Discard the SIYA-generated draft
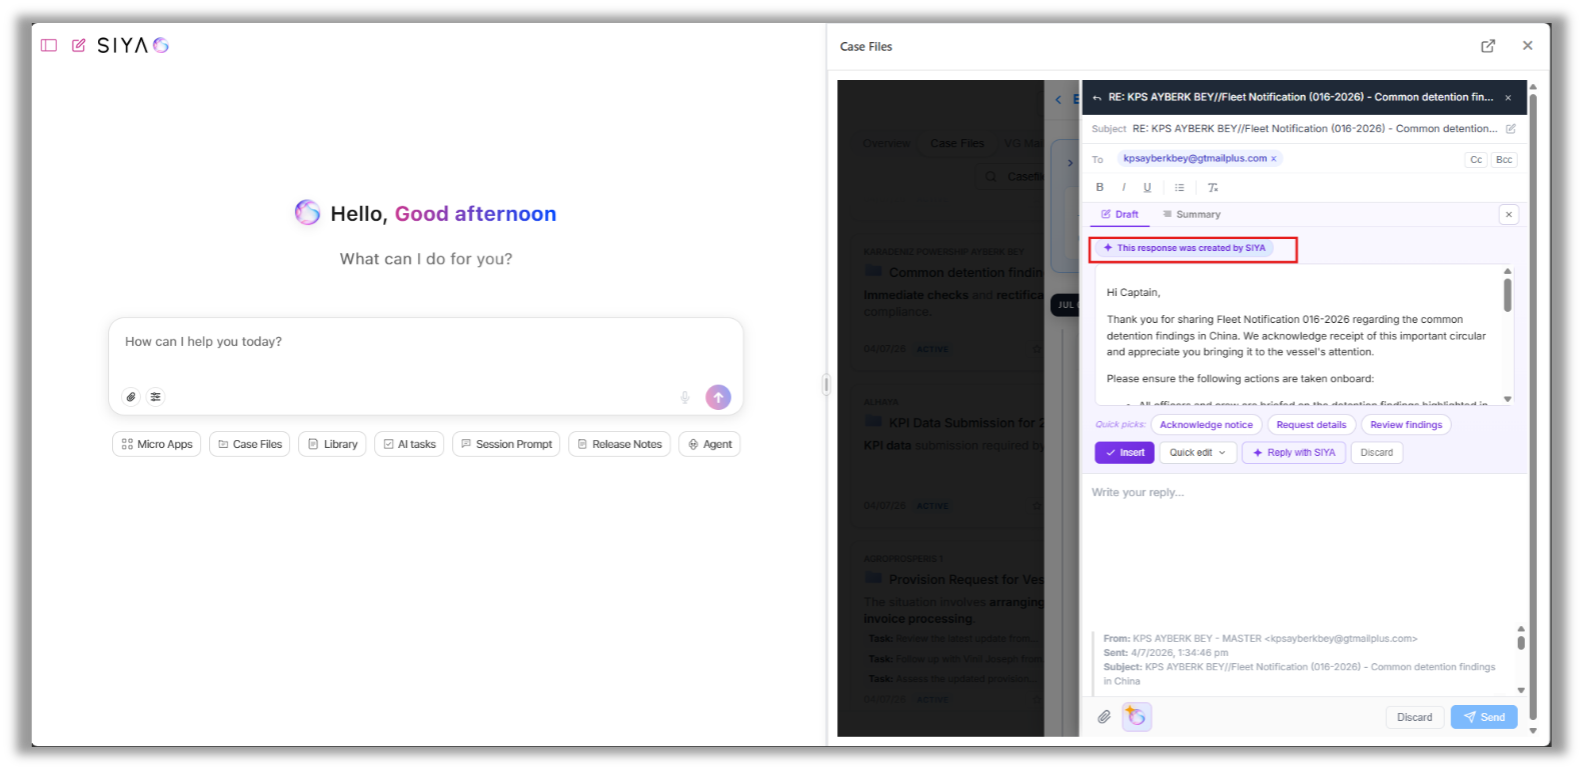1585x770 pixels. [1377, 453]
